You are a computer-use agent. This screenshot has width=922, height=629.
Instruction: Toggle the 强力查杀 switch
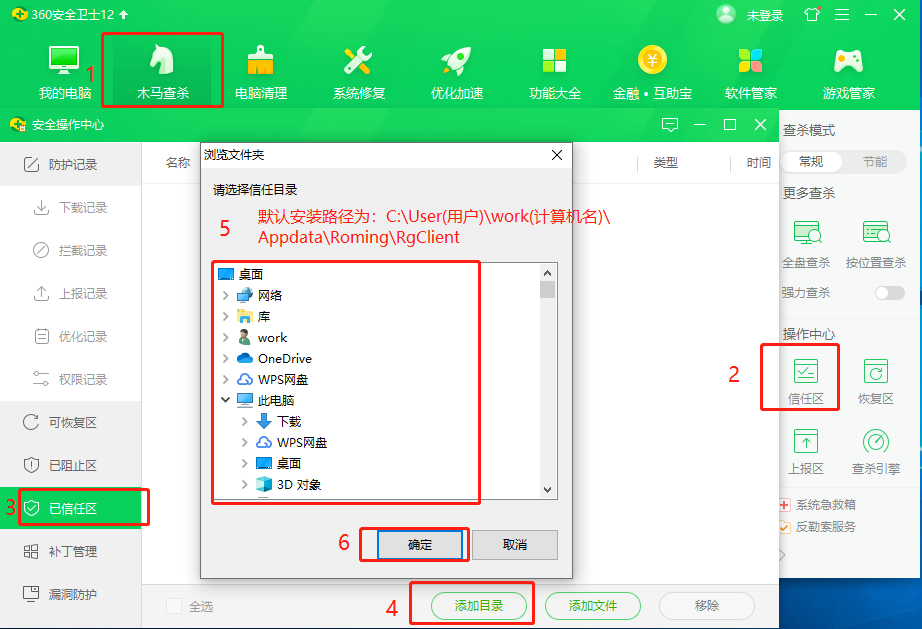889,293
